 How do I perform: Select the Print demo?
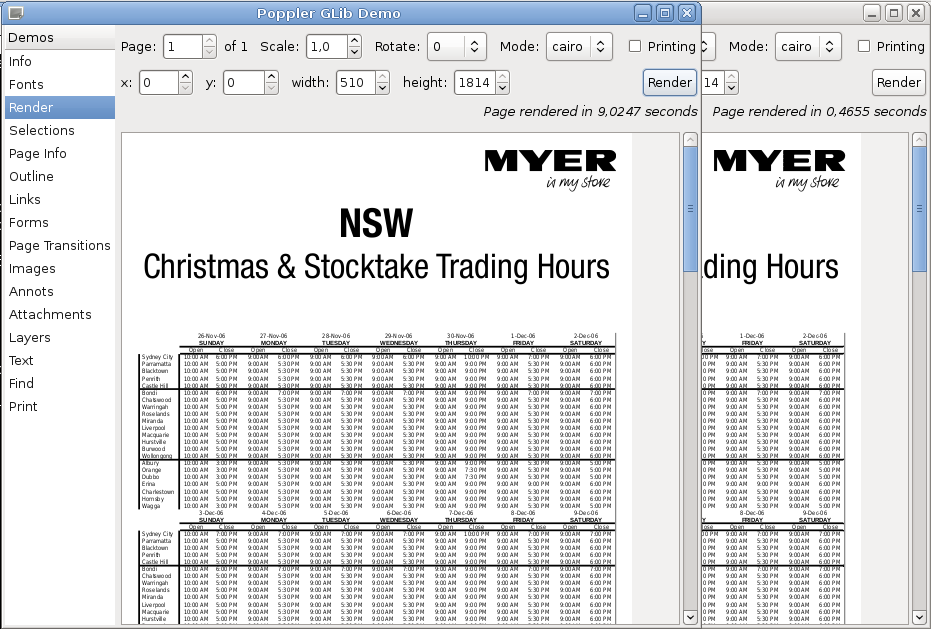point(59,407)
